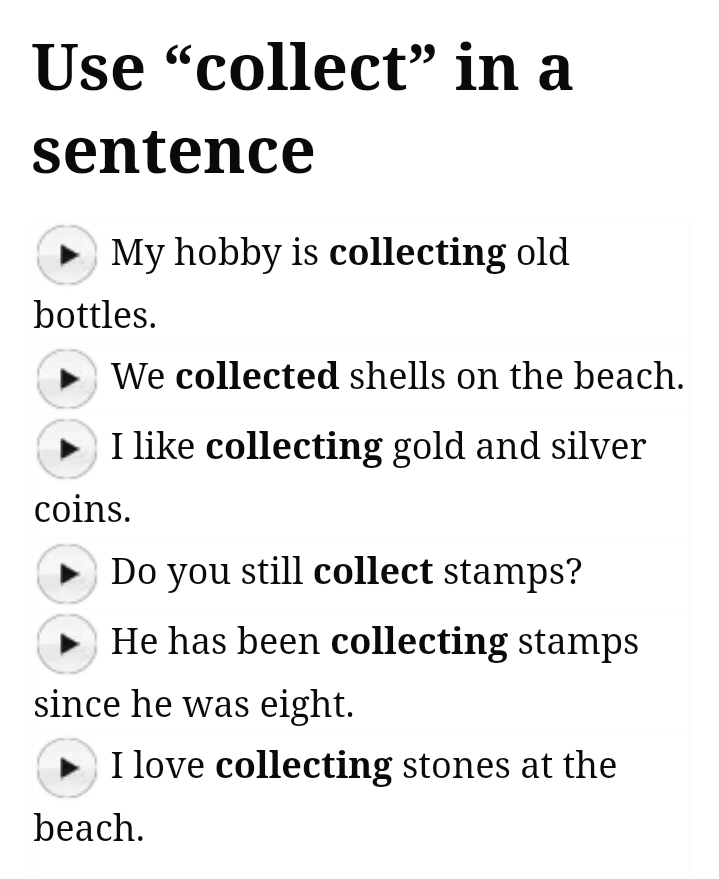This screenshot has height=879, width=719.
Task: Click the word "sentence" in the heading
Action: point(173,150)
